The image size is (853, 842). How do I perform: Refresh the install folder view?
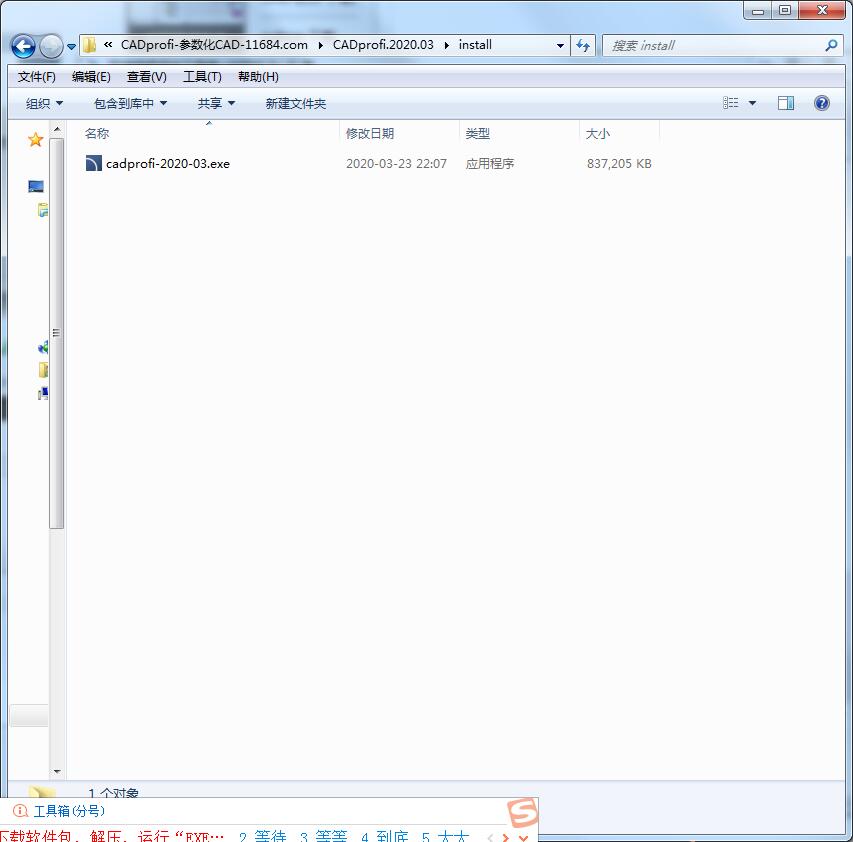(x=583, y=46)
